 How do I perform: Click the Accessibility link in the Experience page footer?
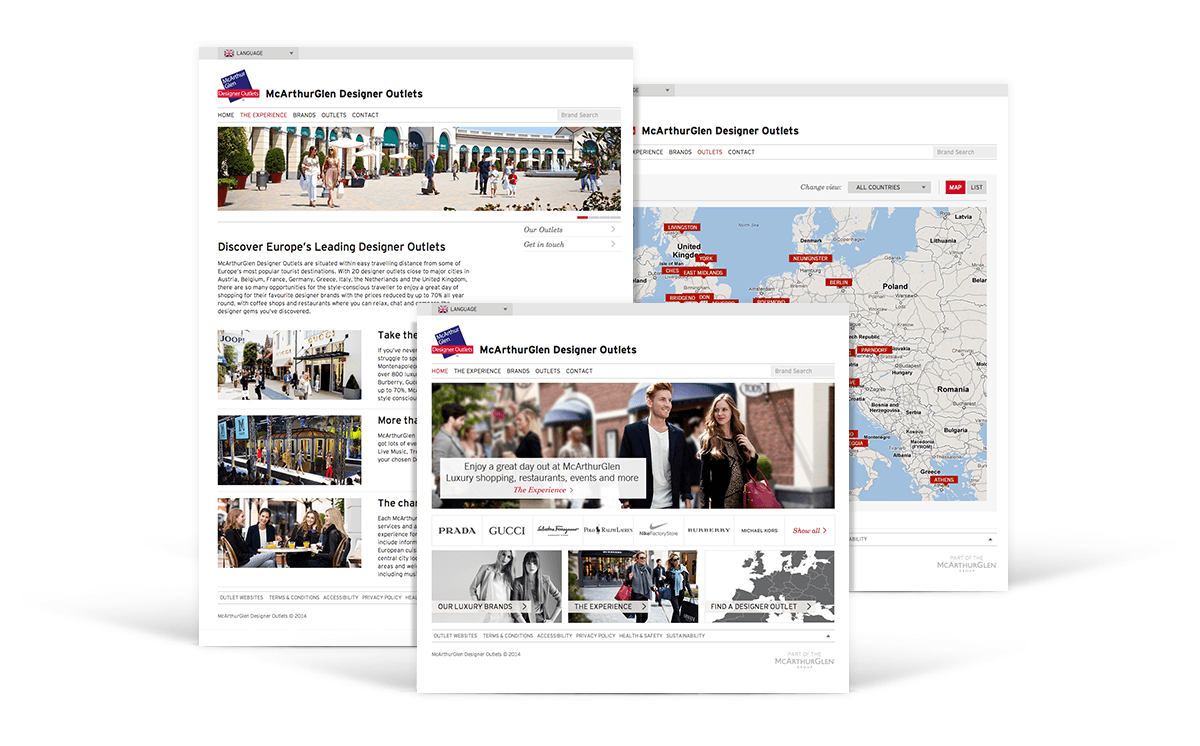[341, 597]
